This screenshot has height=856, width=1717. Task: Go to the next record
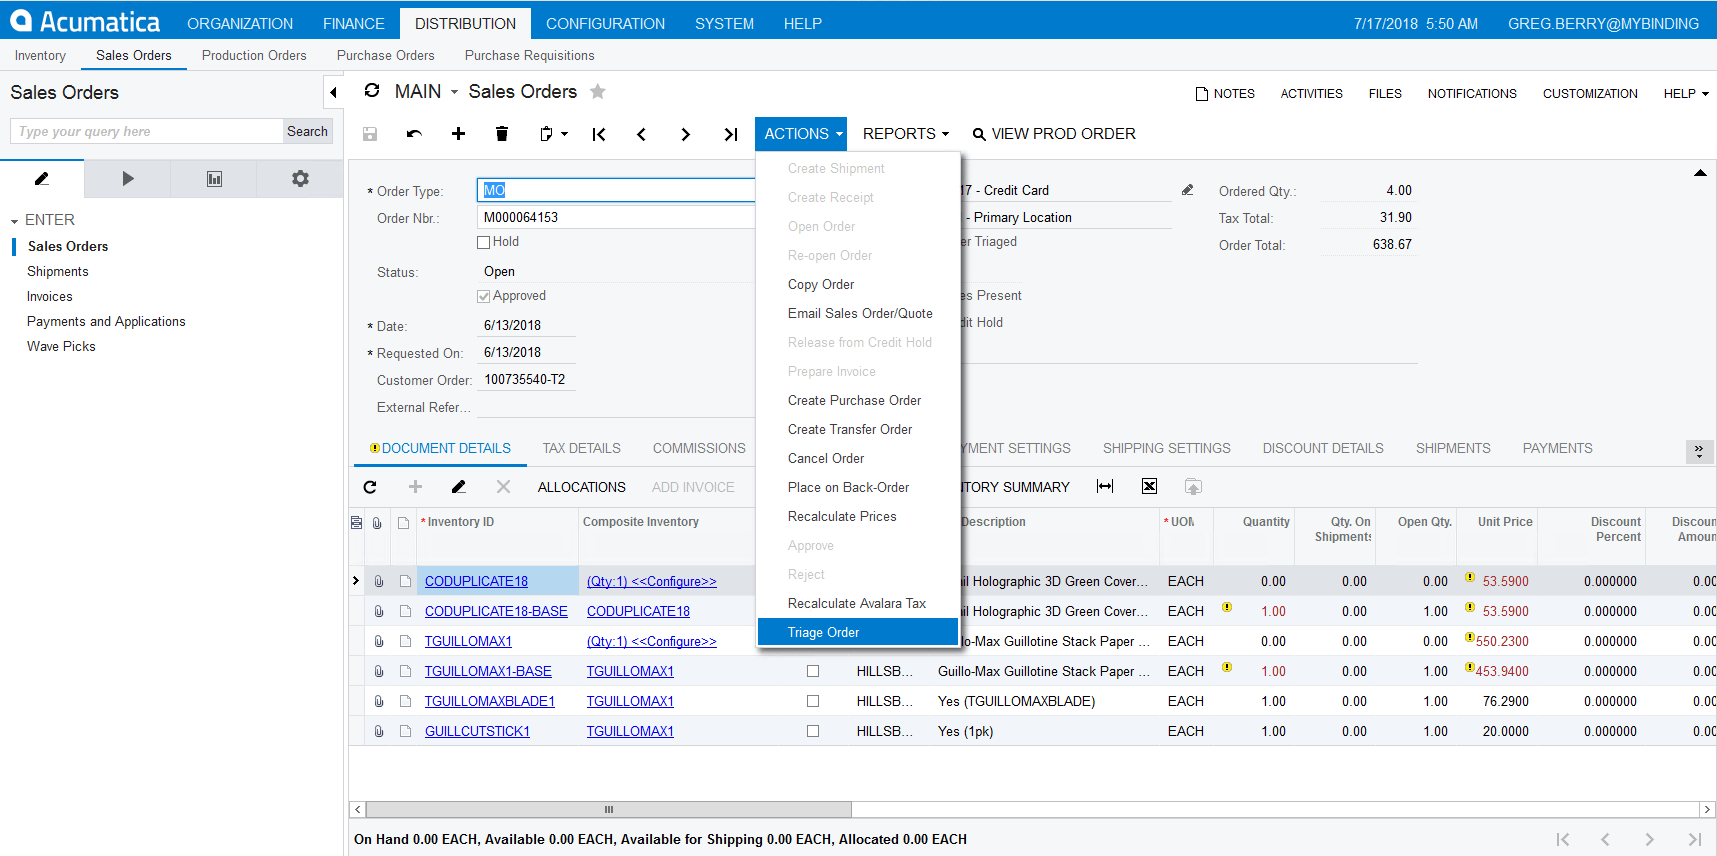tap(685, 134)
